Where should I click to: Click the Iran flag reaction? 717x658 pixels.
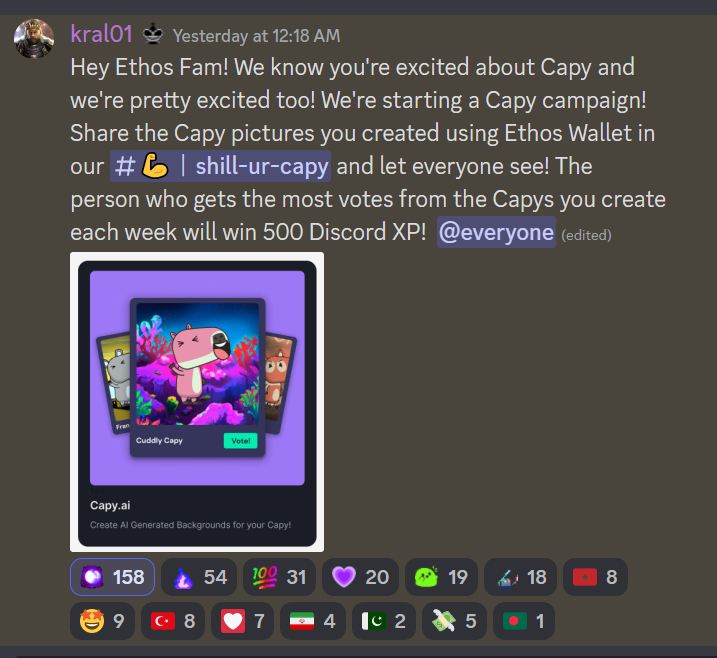pyautogui.click(x=313, y=621)
